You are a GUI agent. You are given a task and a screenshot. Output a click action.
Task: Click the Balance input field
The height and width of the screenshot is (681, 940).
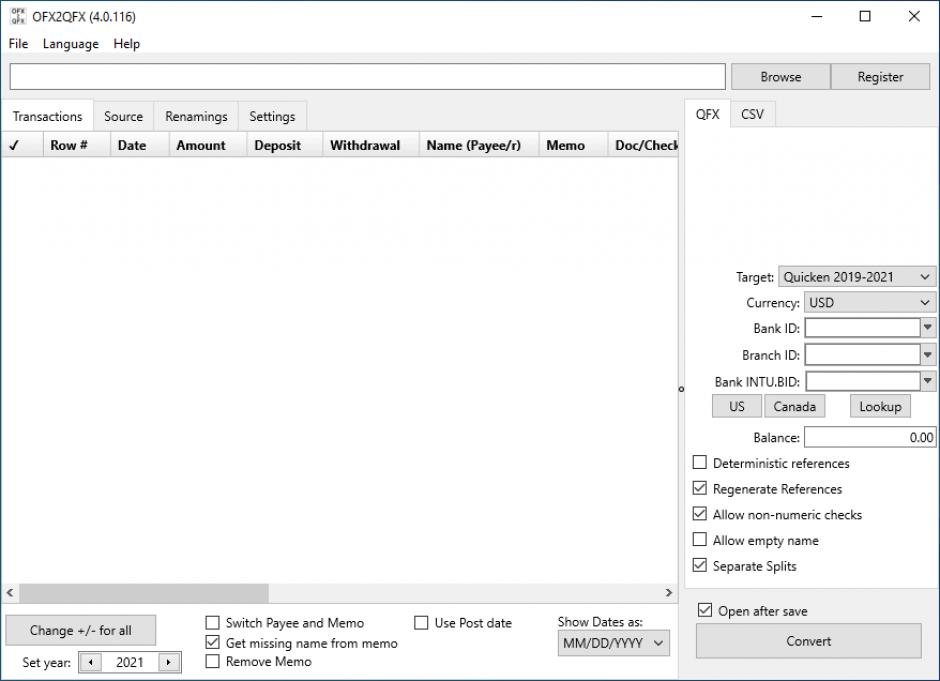(869, 437)
